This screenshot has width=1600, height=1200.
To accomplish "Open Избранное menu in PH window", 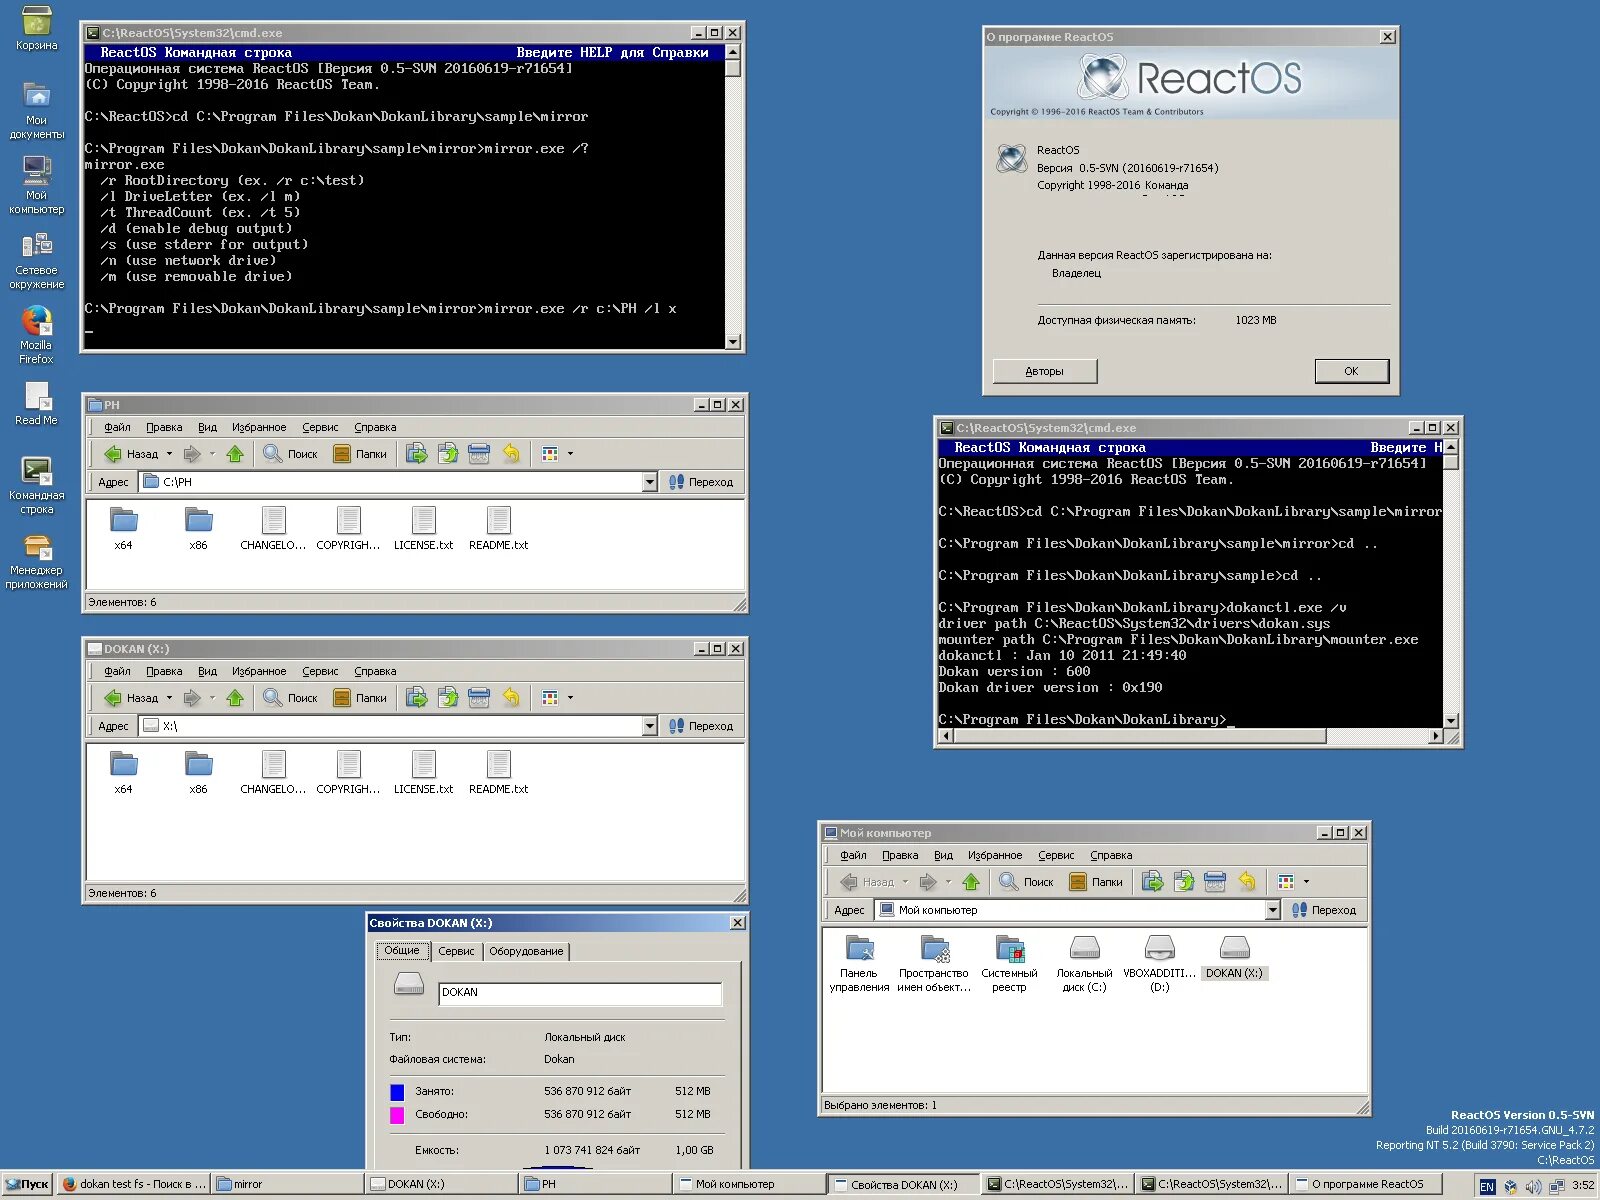I will (259, 427).
